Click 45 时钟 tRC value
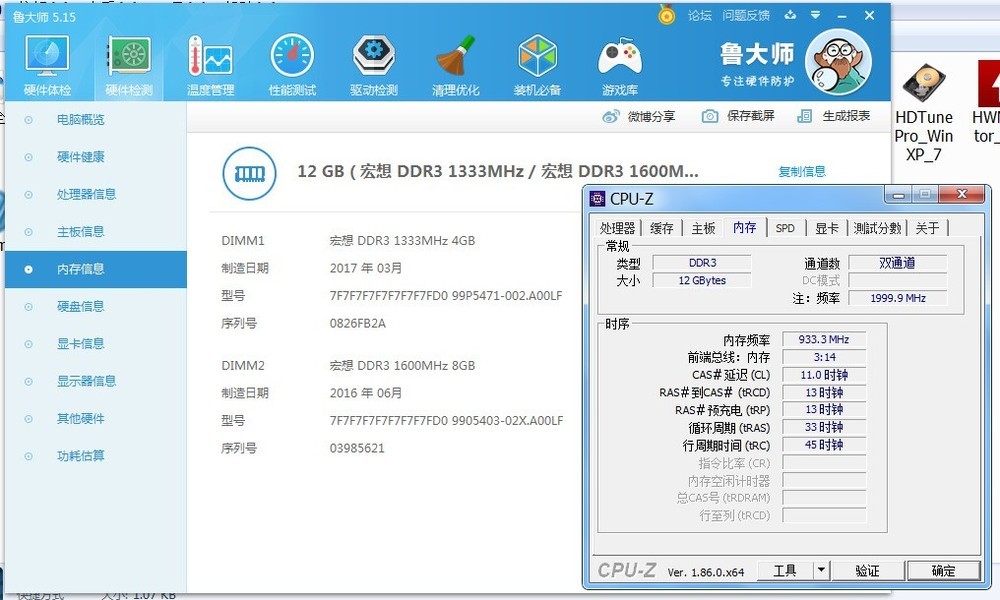Screen dimensions: 1000x600 click(824, 445)
